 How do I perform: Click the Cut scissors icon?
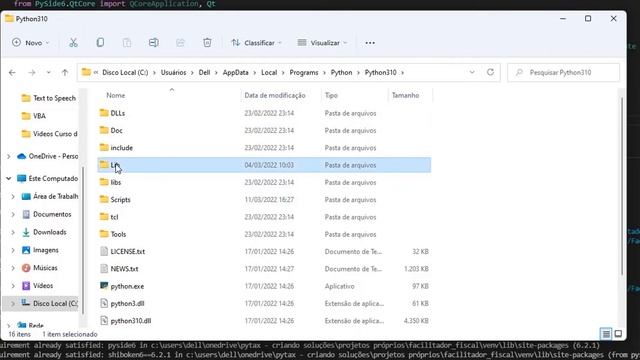[x=73, y=42]
